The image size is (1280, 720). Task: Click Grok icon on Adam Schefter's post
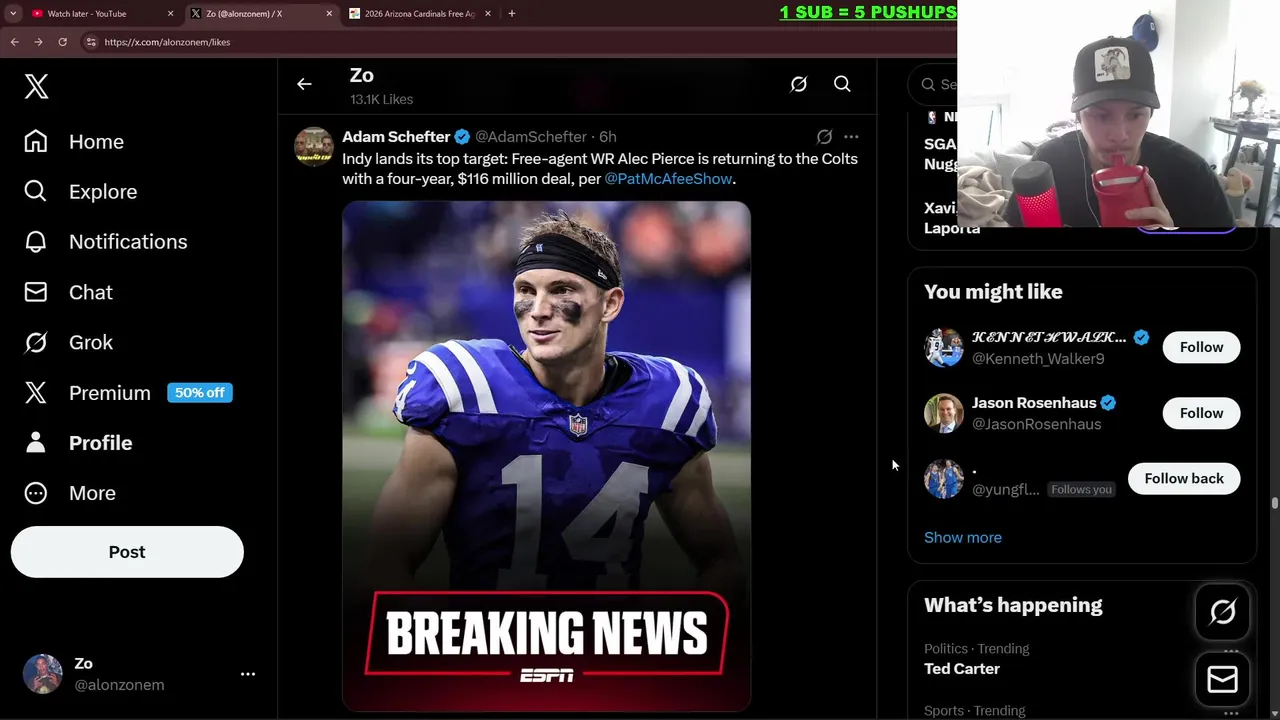tap(824, 137)
